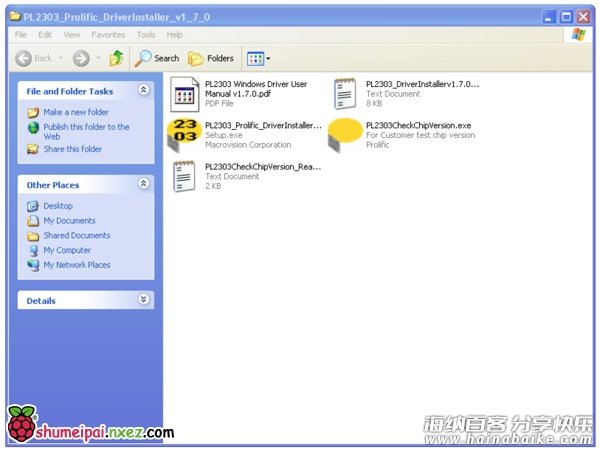Open the Favorites menu
The height and width of the screenshot is (450, 600).
click(x=108, y=35)
